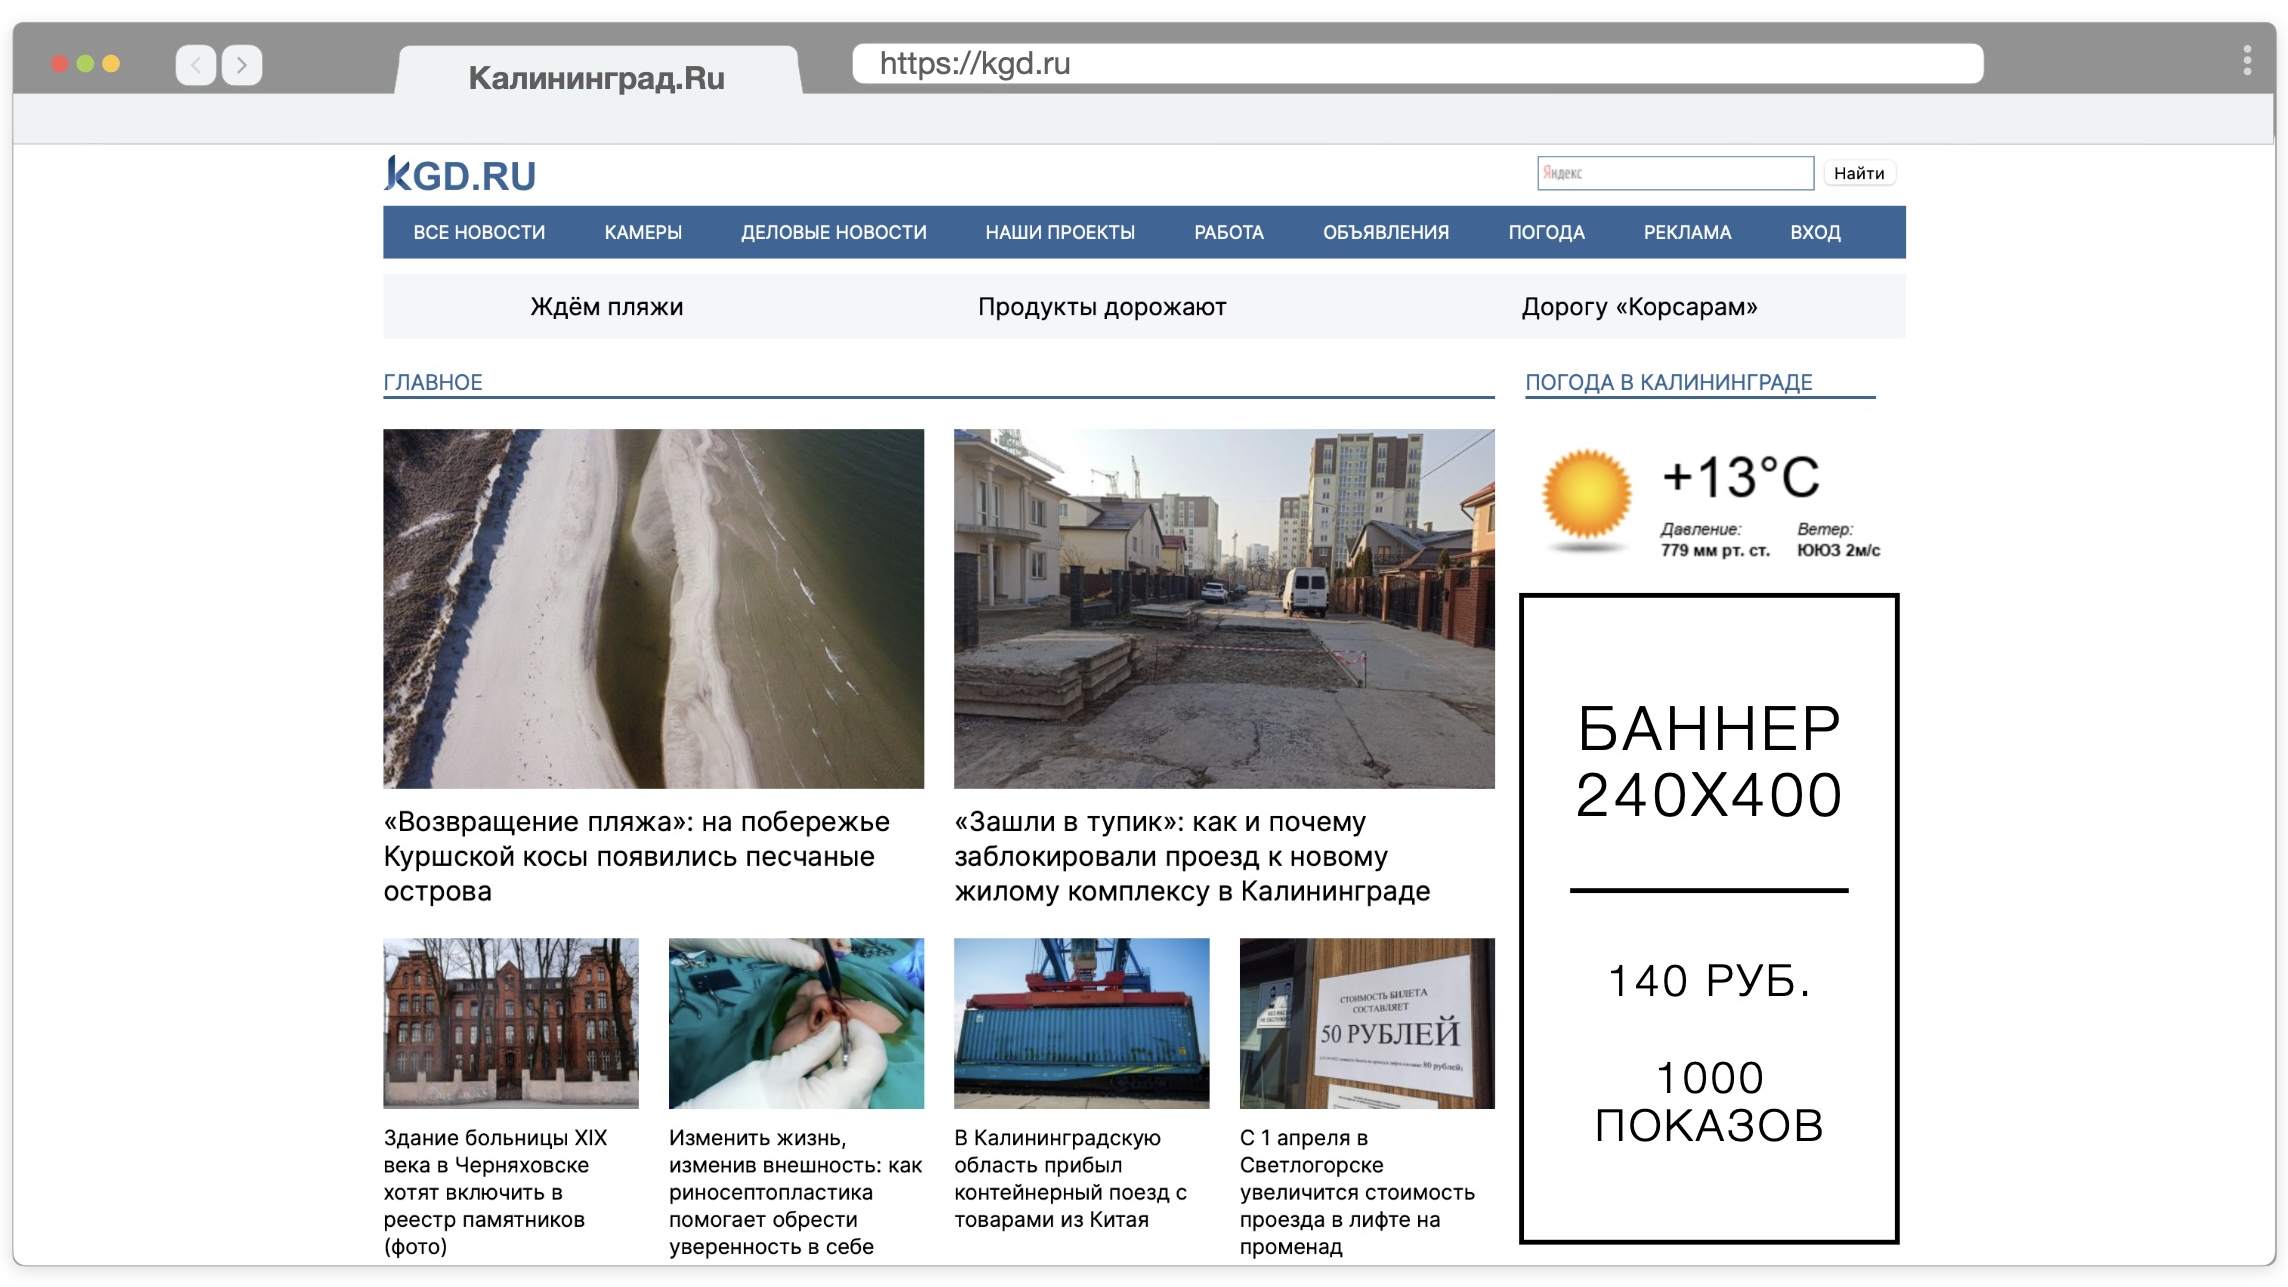
Task: Select the Калининград.Ru browser tab
Action: [x=597, y=77]
